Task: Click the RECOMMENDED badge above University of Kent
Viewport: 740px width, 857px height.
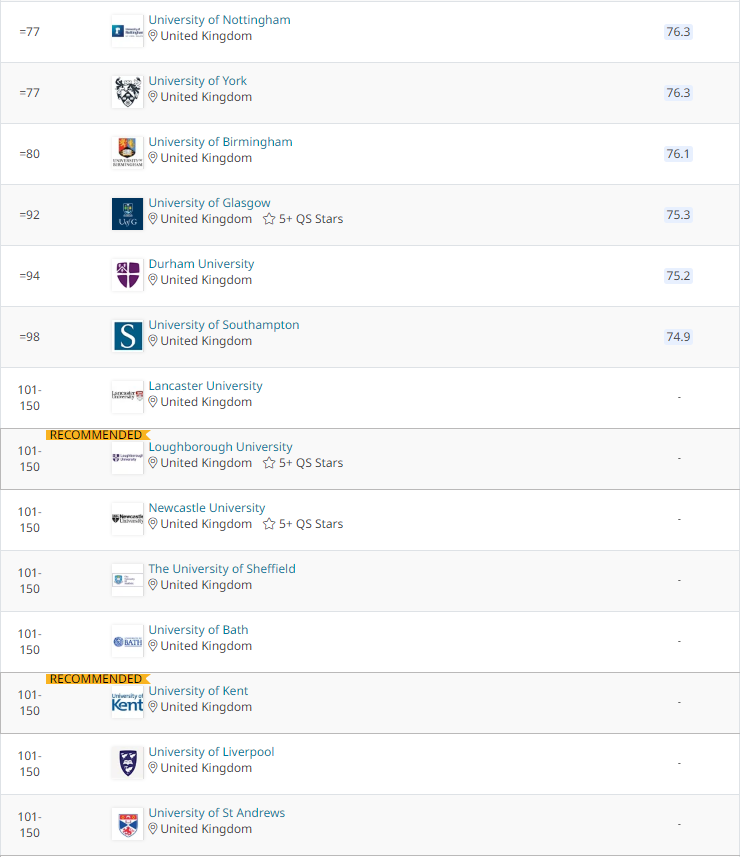Action: click(98, 679)
